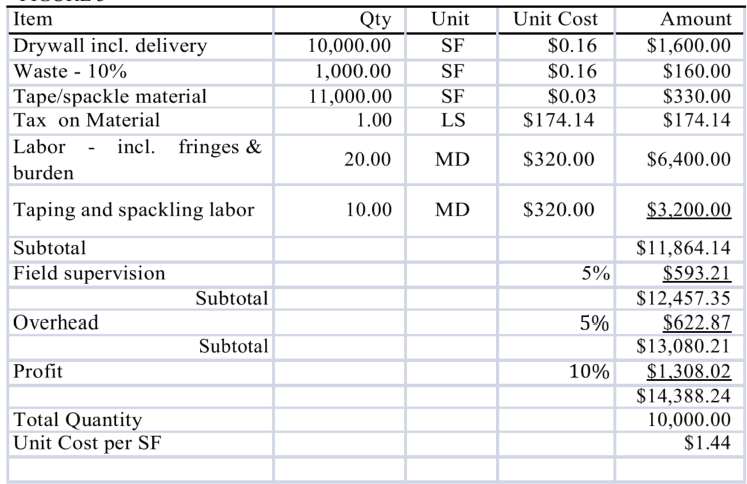Image resolution: width=747 pixels, height=484 pixels.
Task: Select the $593.21 field supervision amount
Action: click(698, 272)
